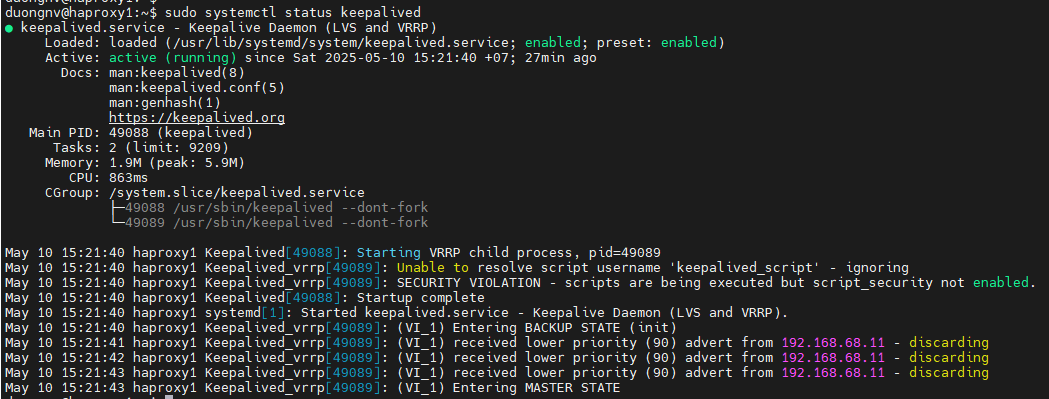Click the green active status dot
This screenshot has height=399, width=1049.
pos(8,28)
